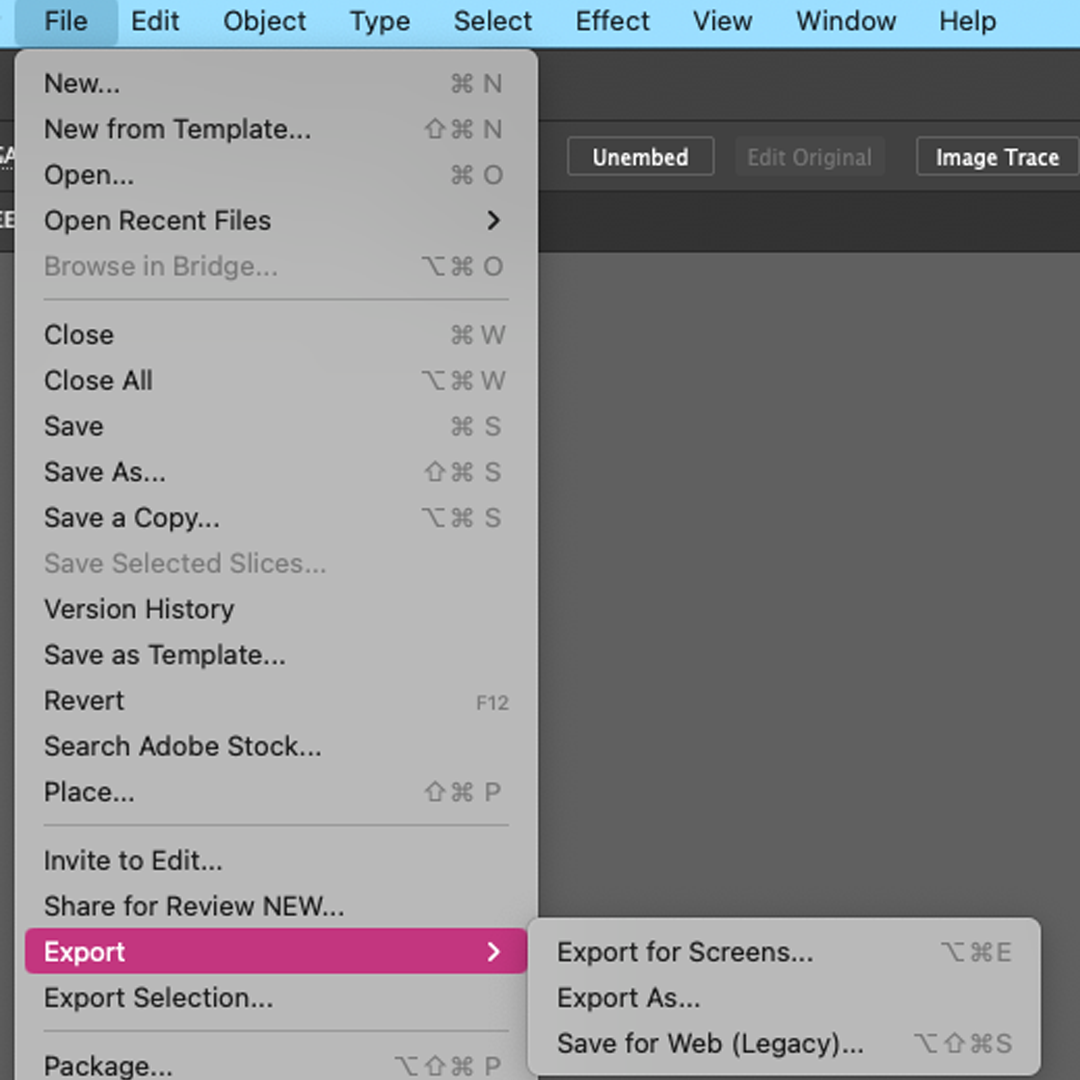Open the Type menu

380,21
